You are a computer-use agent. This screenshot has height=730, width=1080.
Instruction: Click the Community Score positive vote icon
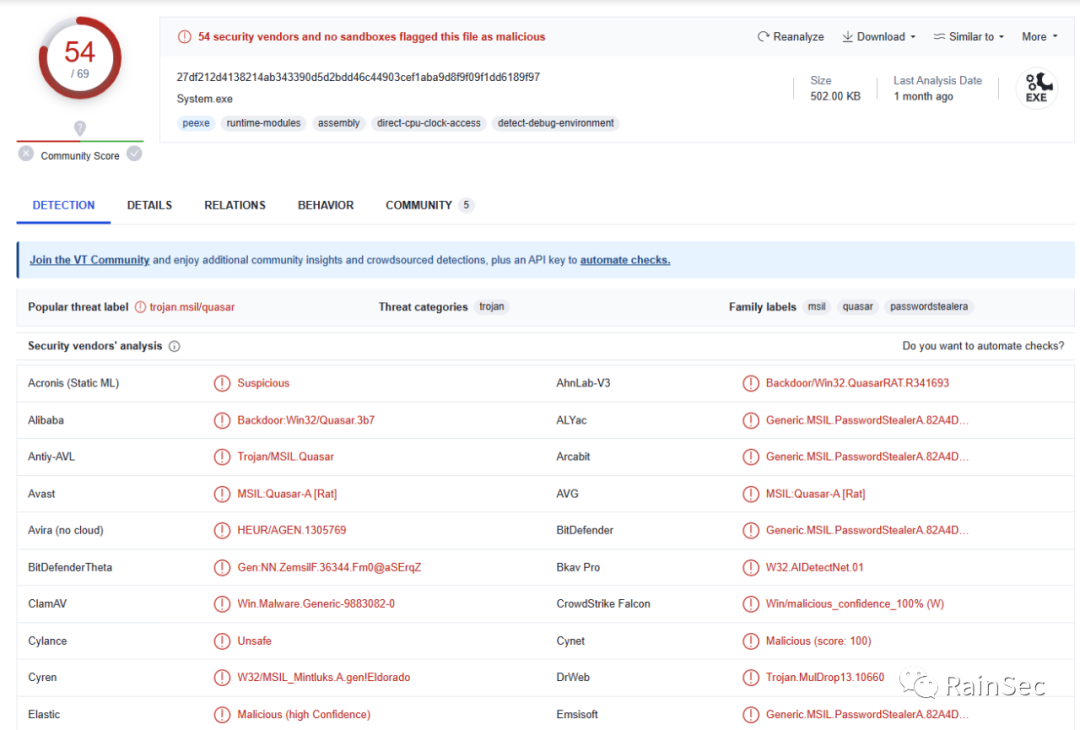tap(135, 154)
